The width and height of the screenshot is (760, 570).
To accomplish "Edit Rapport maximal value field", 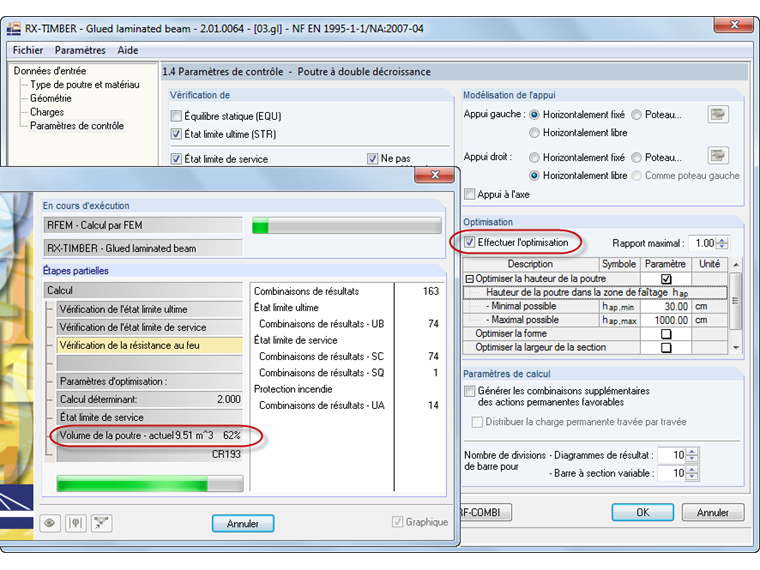I will click(704, 243).
